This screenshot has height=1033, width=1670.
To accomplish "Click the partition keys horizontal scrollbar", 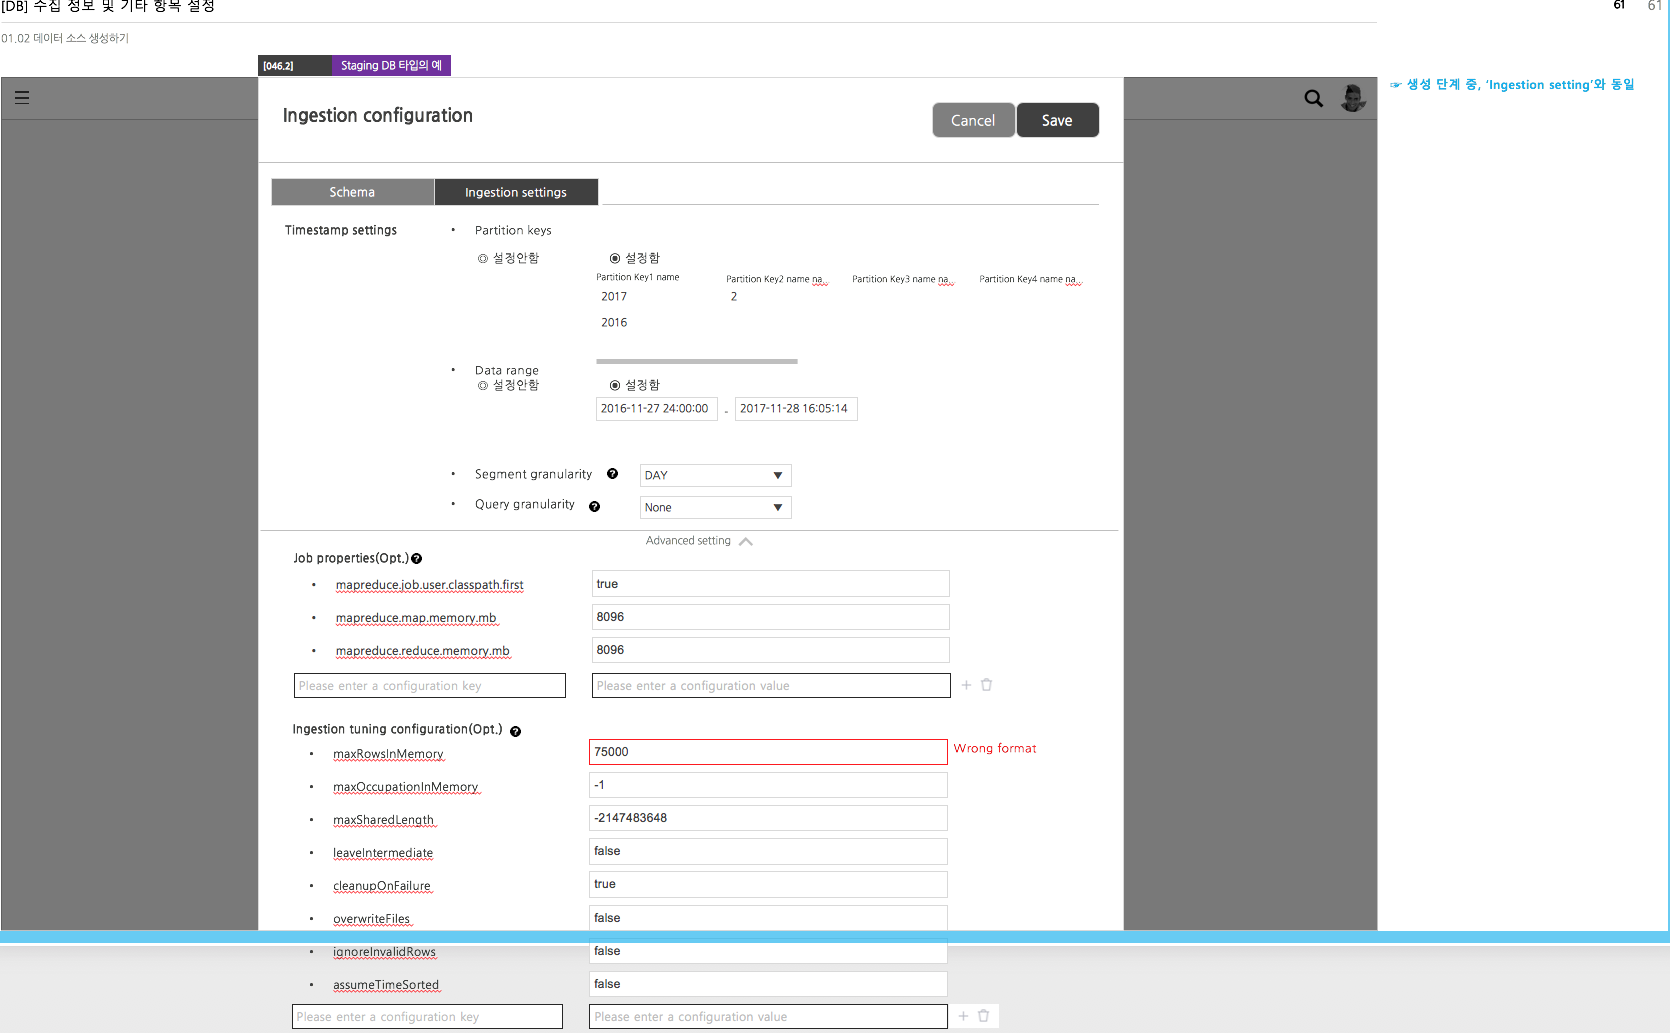I will [x=697, y=361].
